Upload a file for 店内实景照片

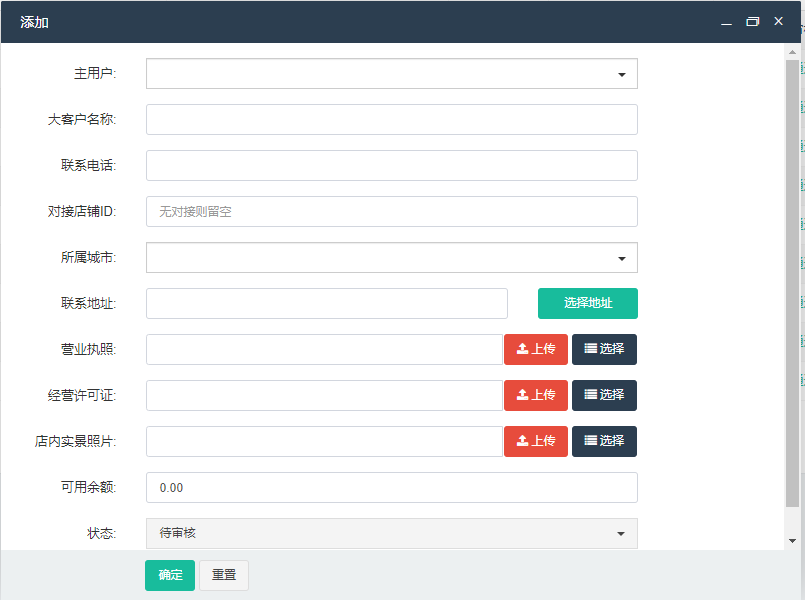536,441
